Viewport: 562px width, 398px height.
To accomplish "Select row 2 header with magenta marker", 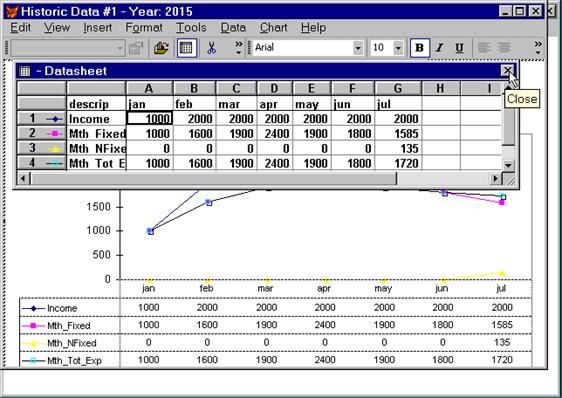I will point(42,133).
